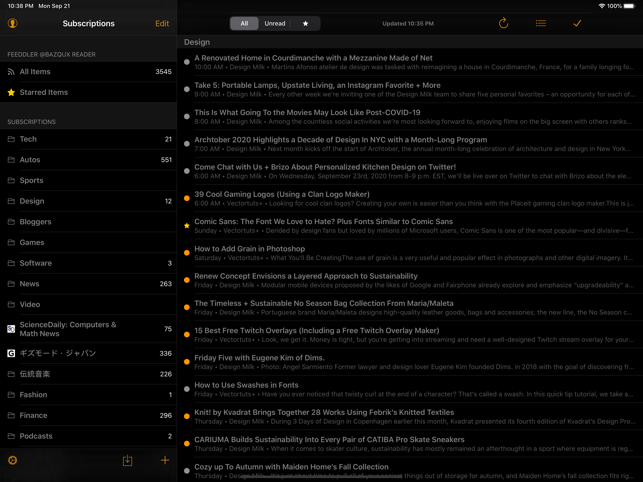Toggle read dot on Renovated Home article
The width and height of the screenshot is (643, 482).
187,62
